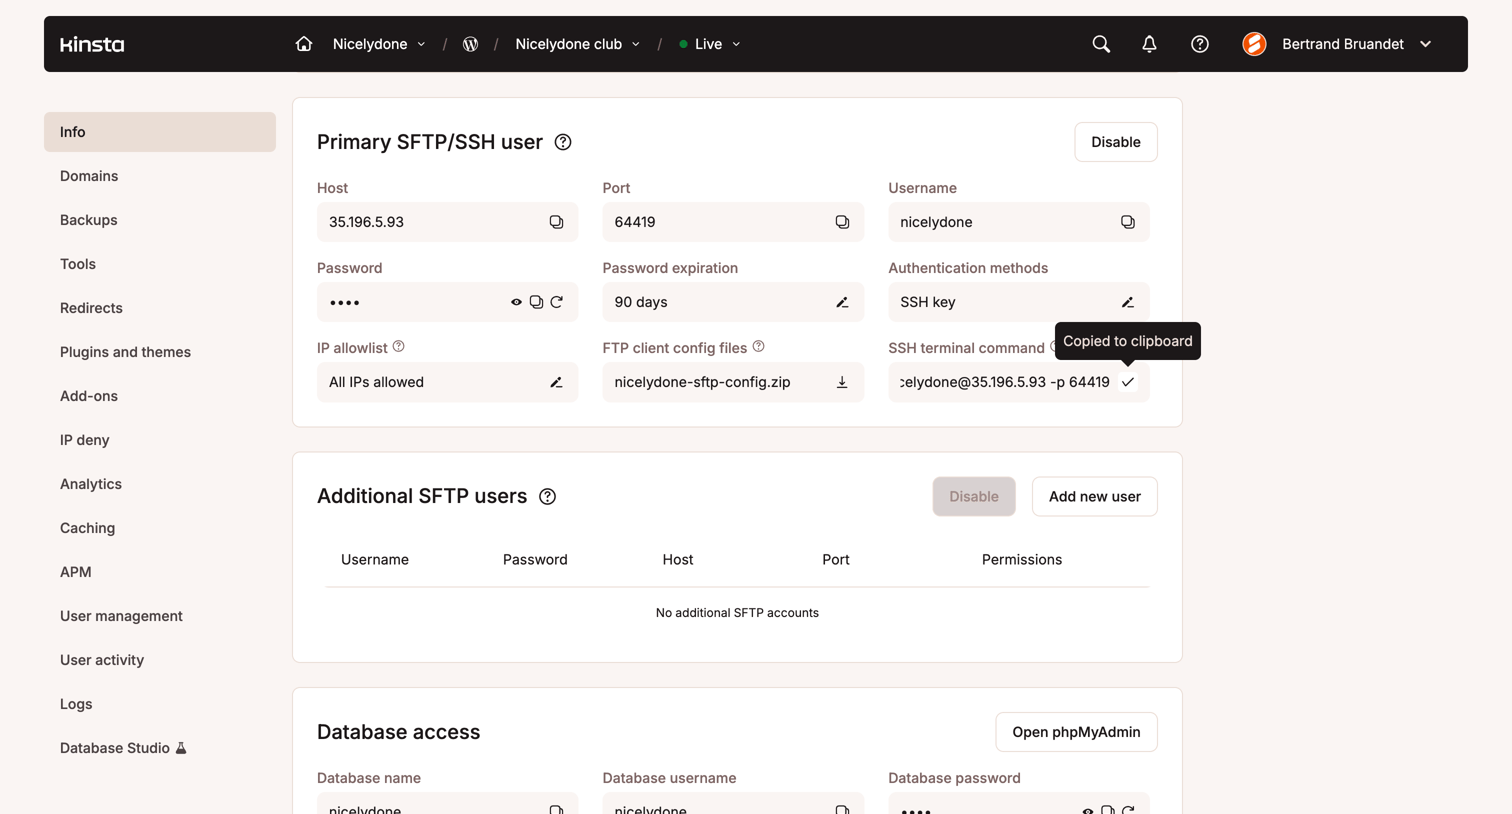Show help for Additional SFTP users
Viewport: 1512px width, 814px height.
coord(547,496)
